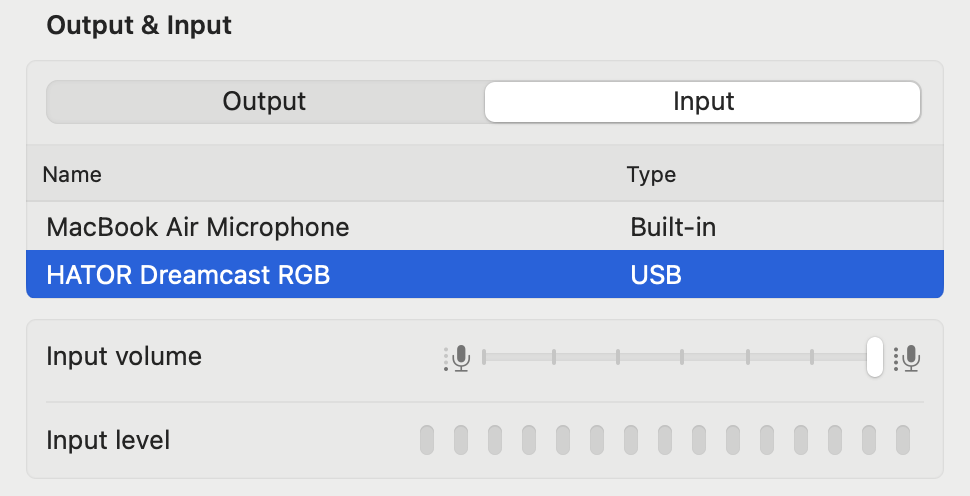Click the first Input level indicator bar

point(427,439)
